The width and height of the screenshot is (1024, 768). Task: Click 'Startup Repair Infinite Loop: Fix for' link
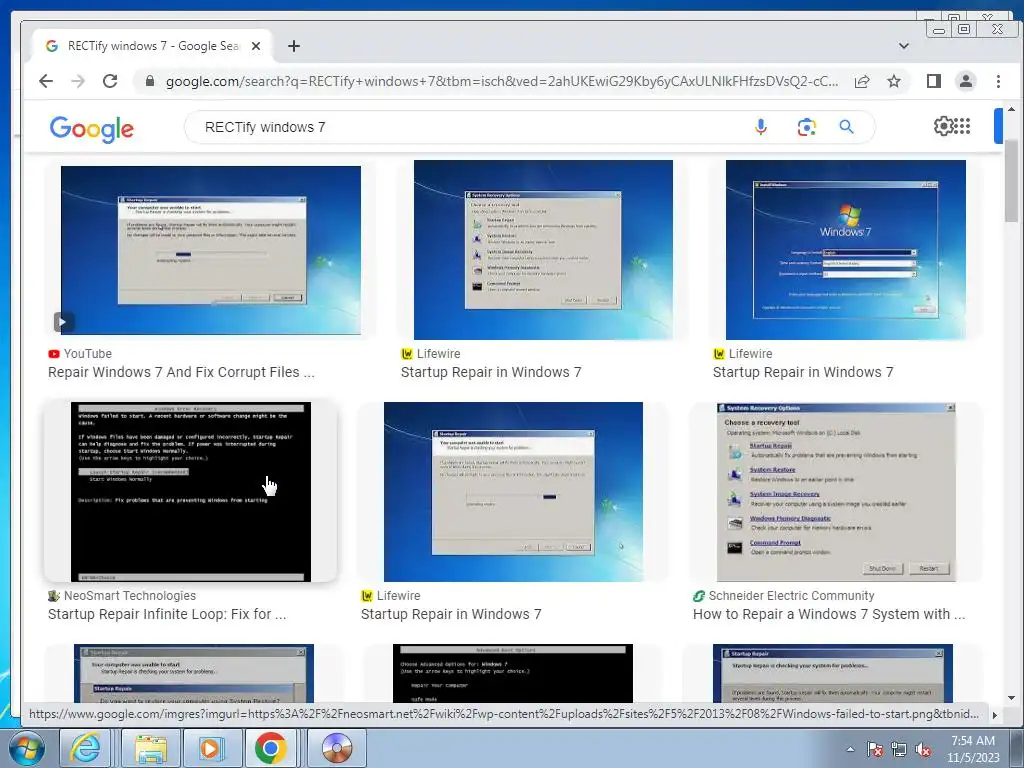tap(167, 615)
